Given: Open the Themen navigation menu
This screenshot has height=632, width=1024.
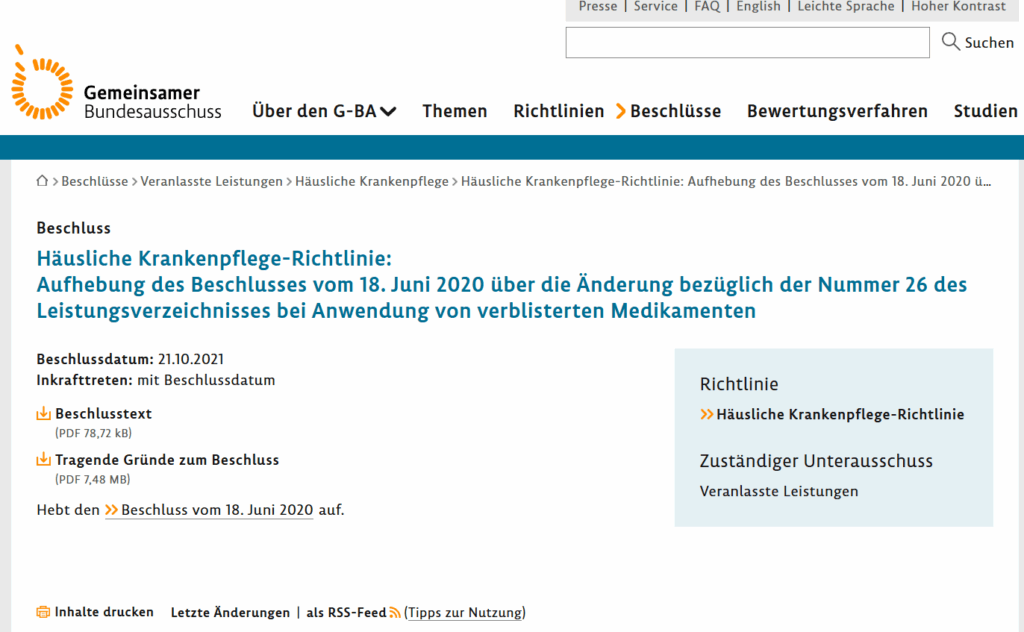Looking at the screenshot, I should 454,111.
